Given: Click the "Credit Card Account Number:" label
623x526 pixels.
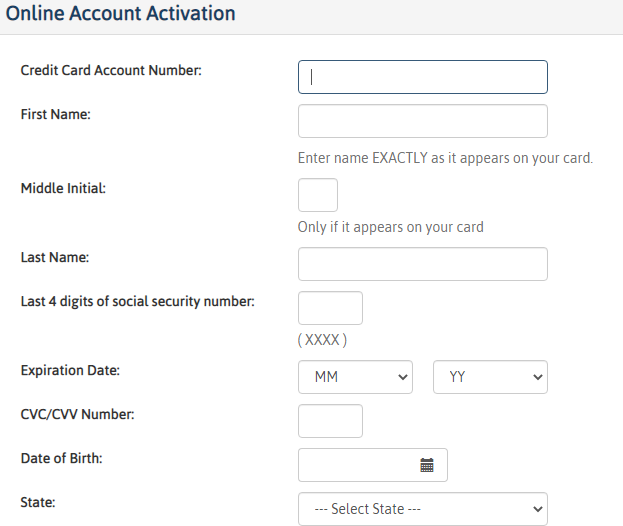Looking at the screenshot, I should coord(111,70).
